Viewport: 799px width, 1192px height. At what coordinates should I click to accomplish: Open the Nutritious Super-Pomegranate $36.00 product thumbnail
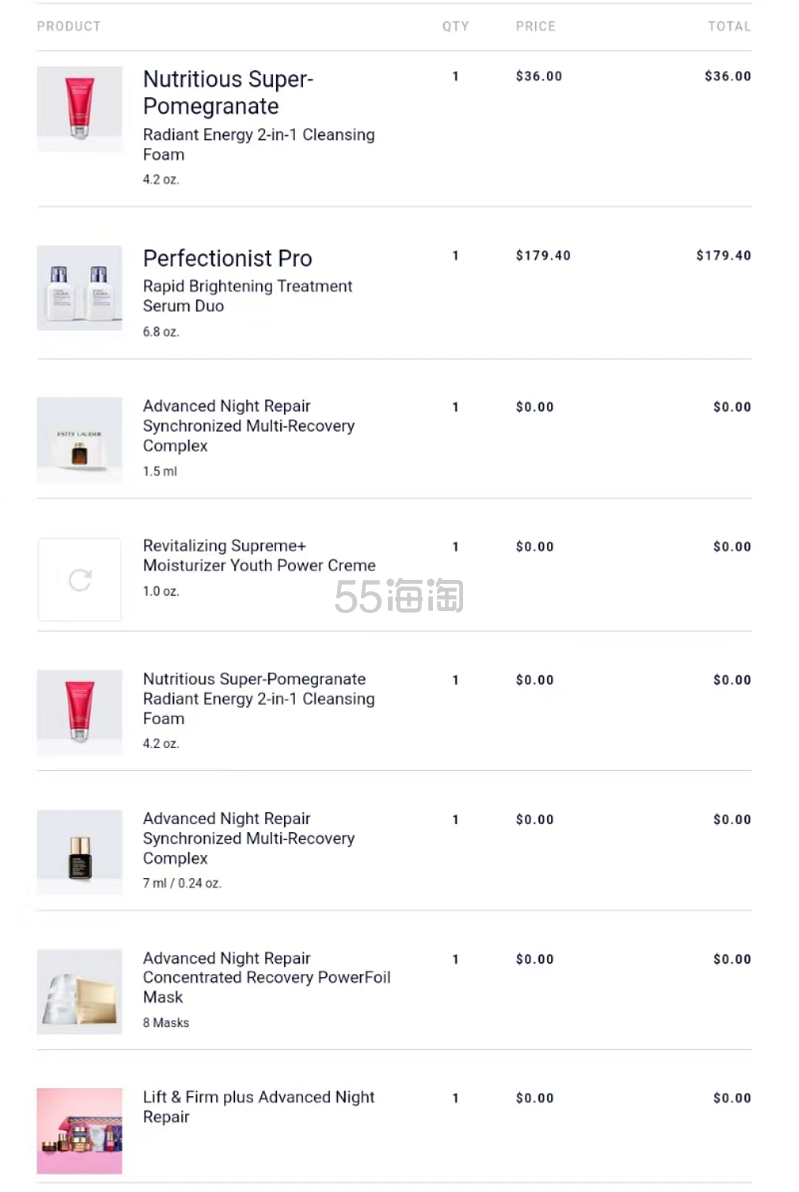pyautogui.click(x=80, y=109)
